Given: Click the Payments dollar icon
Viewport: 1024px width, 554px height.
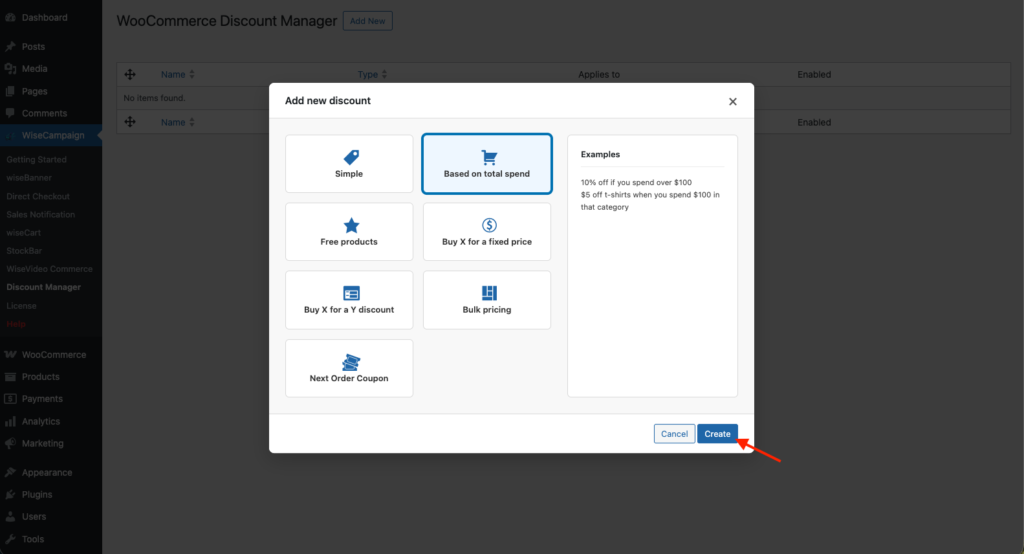Looking at the screenshot, I should tap(10, 399).
